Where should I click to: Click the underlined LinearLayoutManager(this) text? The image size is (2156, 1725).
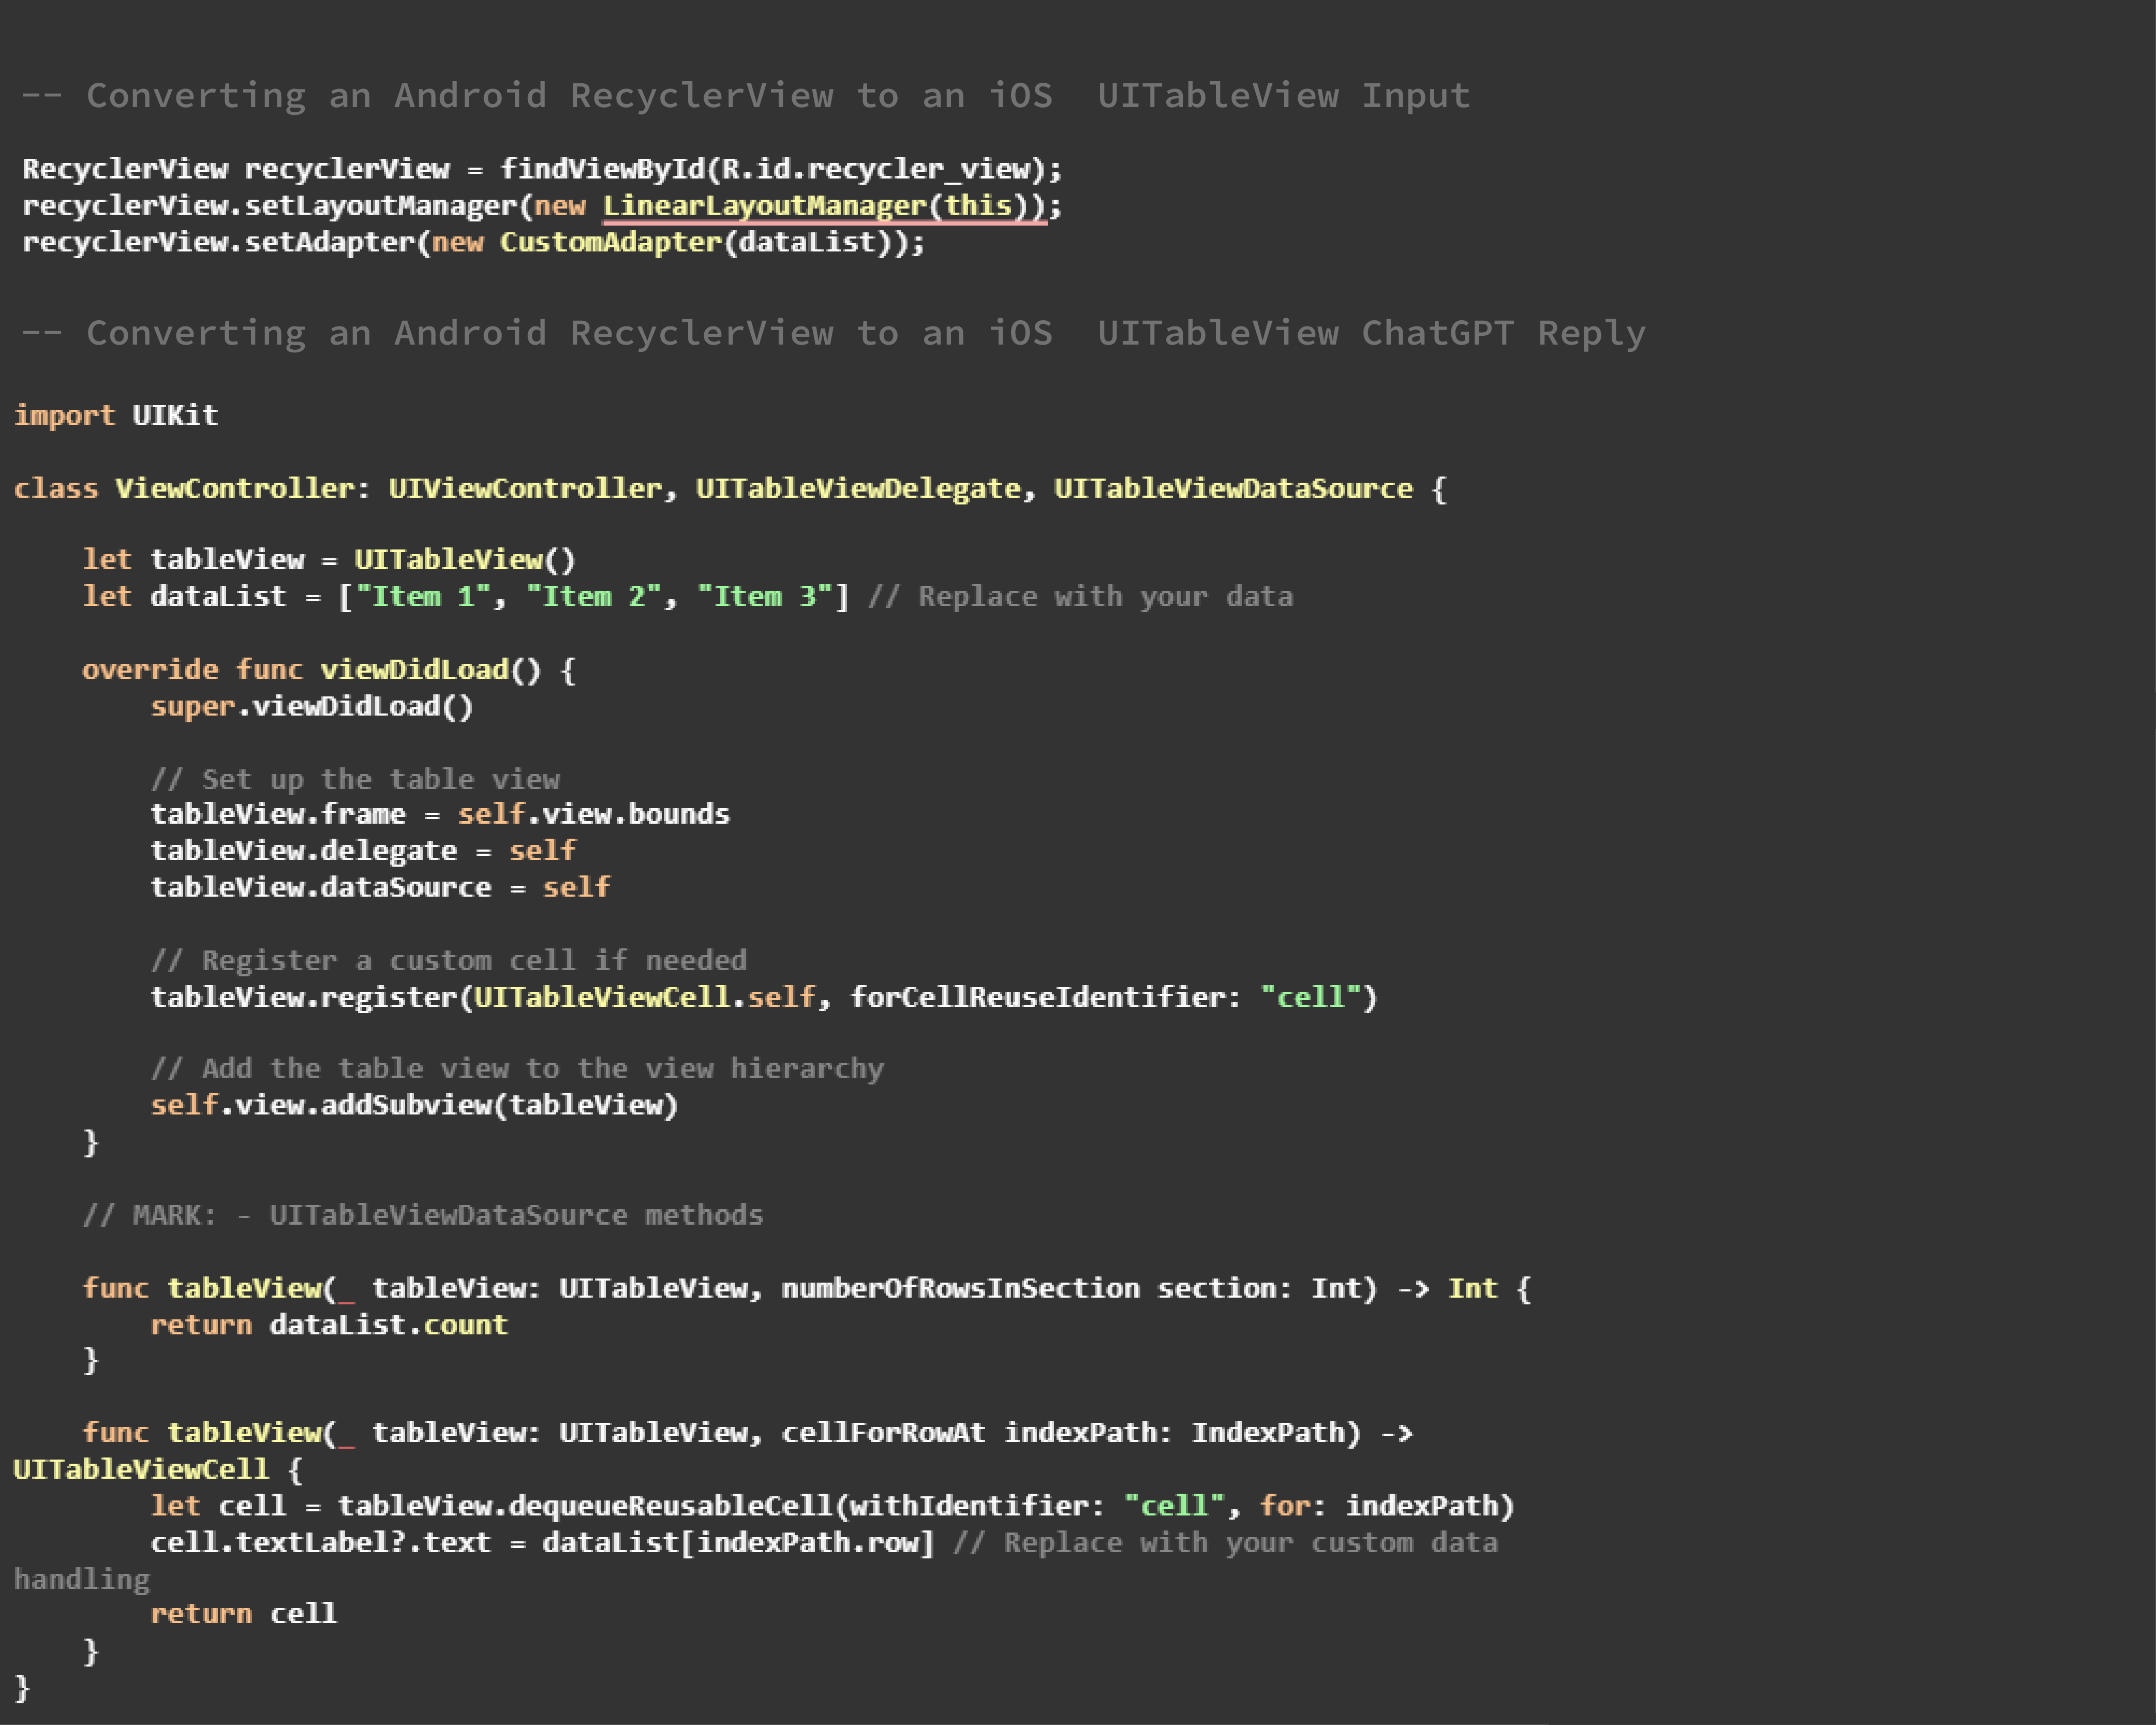tap(823, 205)
